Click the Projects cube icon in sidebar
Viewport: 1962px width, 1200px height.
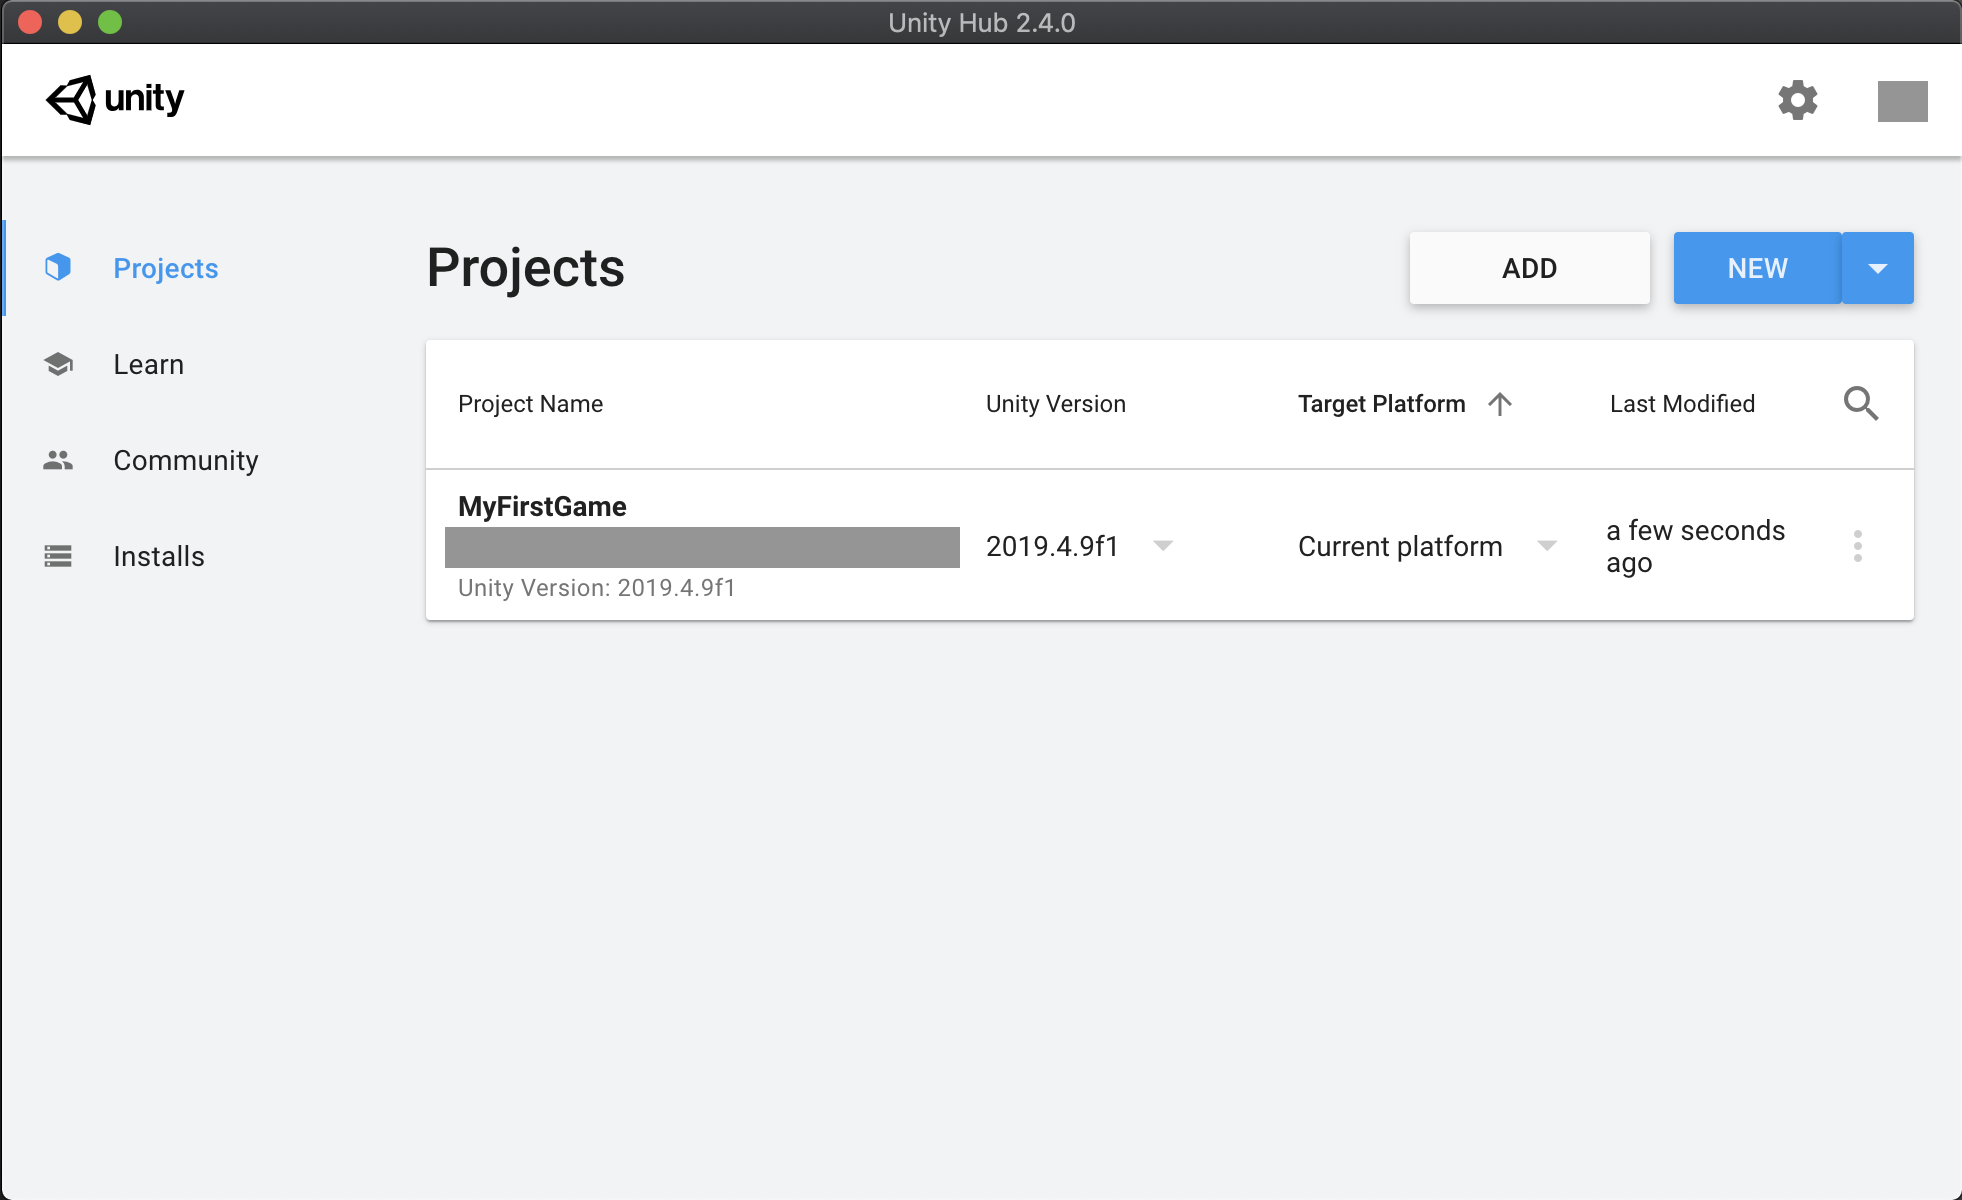[58, 267]
